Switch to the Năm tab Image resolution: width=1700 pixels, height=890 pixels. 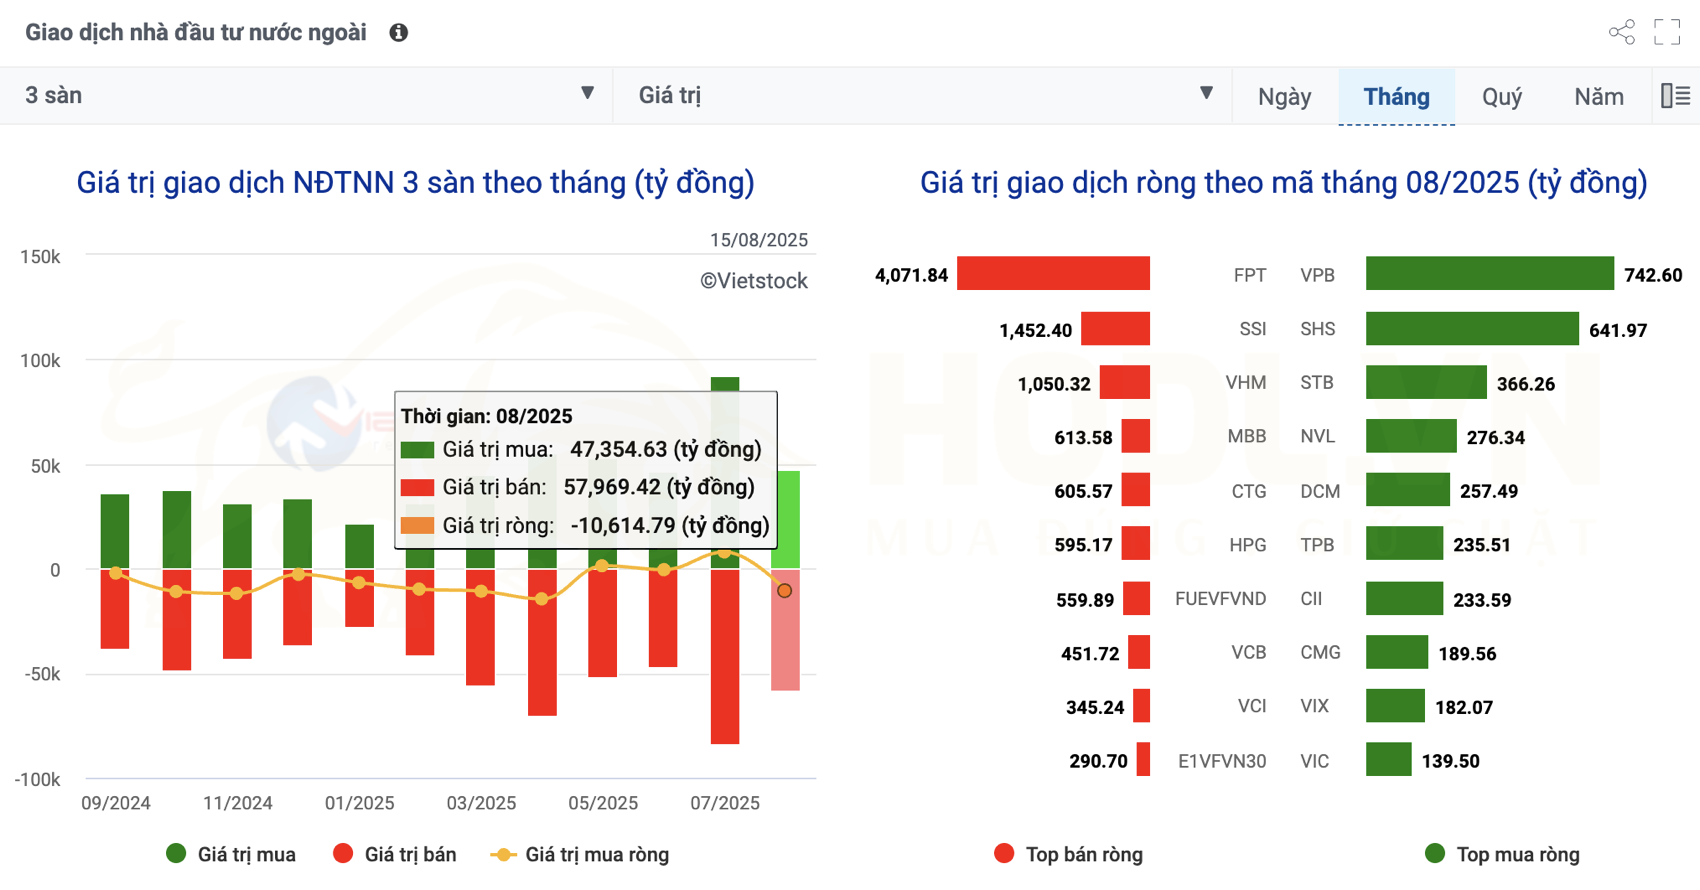tap(1598, 97)
